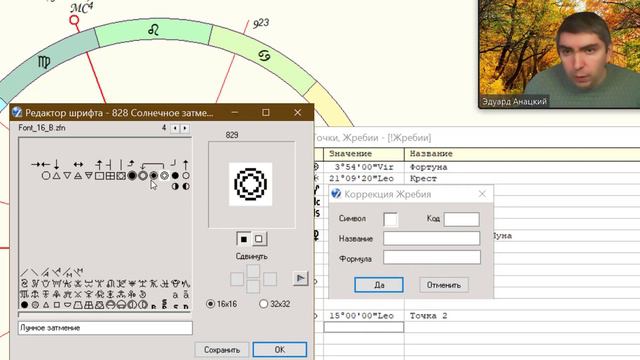Choose the right arrow glyph

tap(35, 164)
